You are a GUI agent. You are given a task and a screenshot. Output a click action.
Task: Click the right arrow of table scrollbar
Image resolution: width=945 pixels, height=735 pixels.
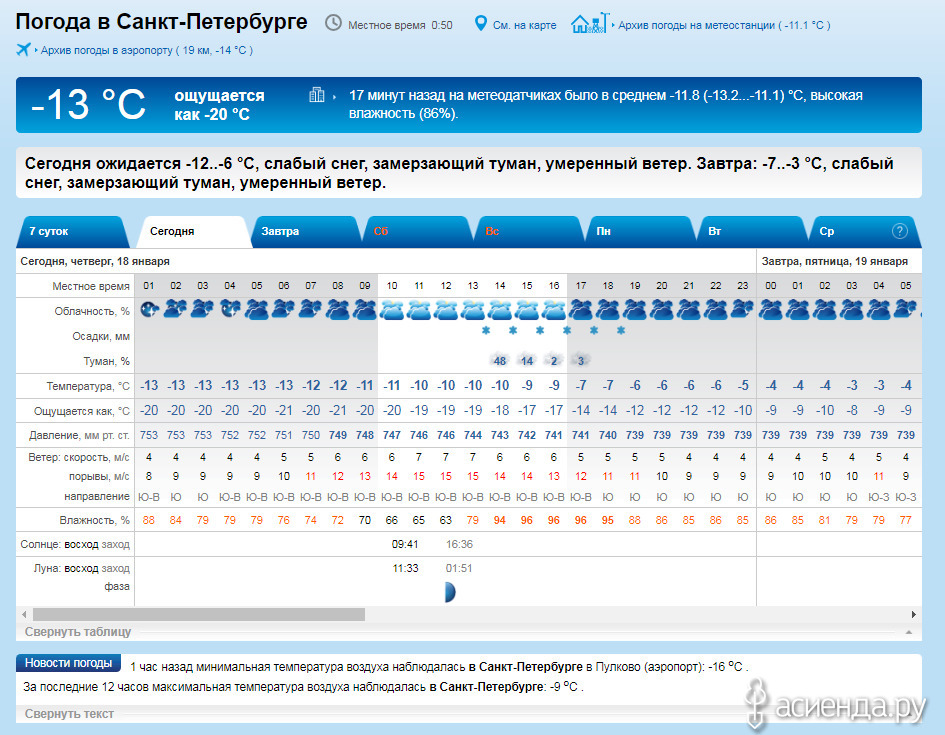tap(914, 615)
